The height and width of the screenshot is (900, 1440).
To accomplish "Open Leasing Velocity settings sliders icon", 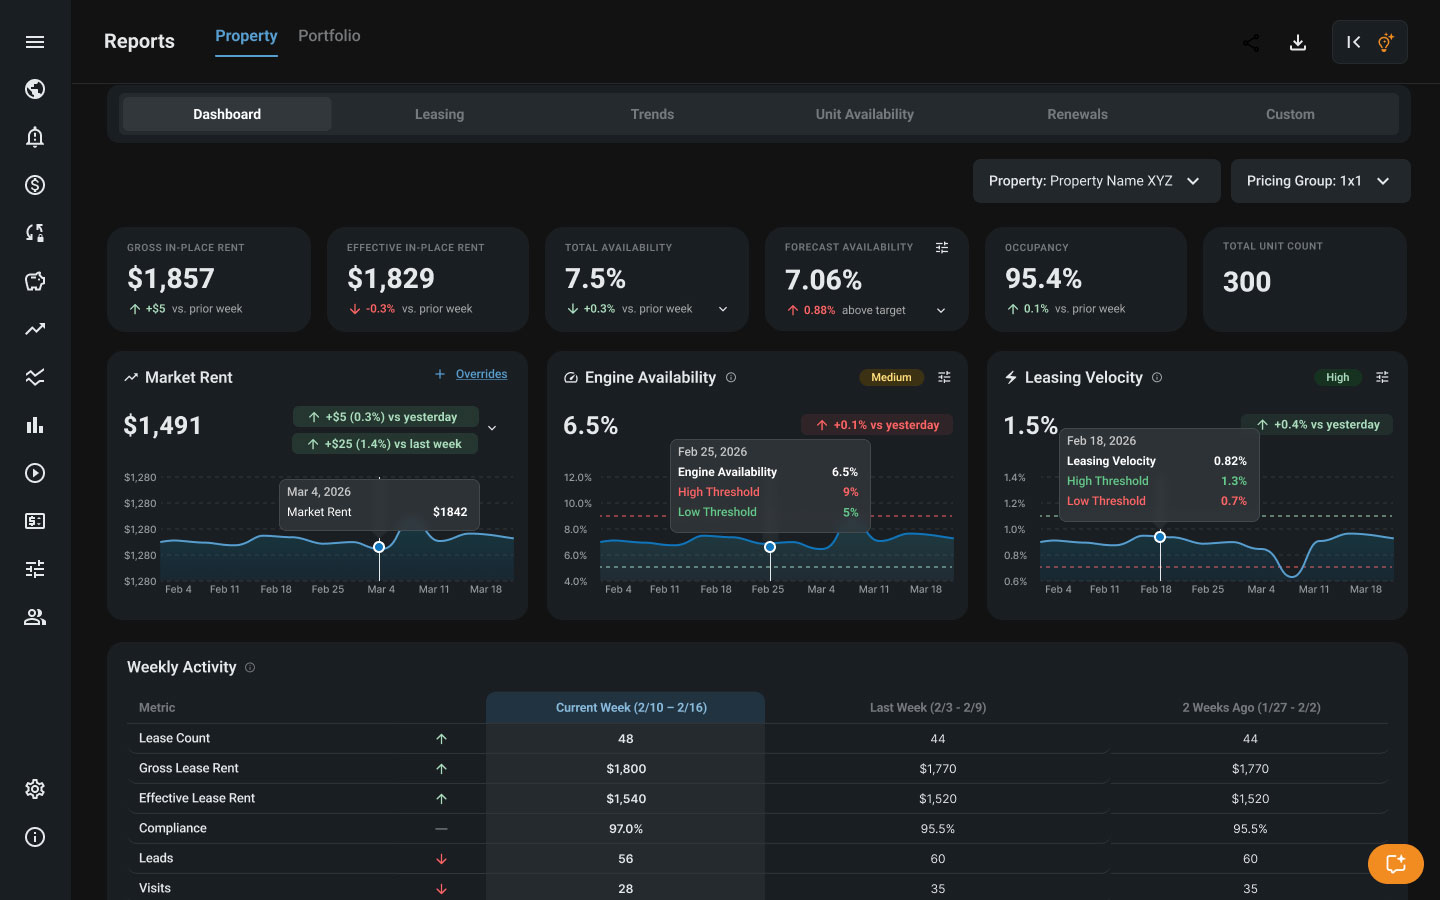I will (x=1382, y=377).
